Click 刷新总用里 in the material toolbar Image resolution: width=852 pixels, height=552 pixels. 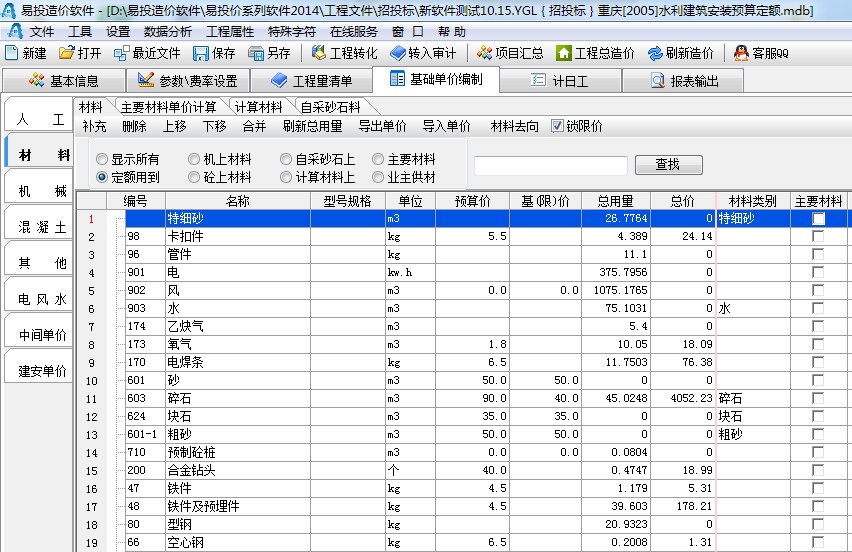point(312,126)
